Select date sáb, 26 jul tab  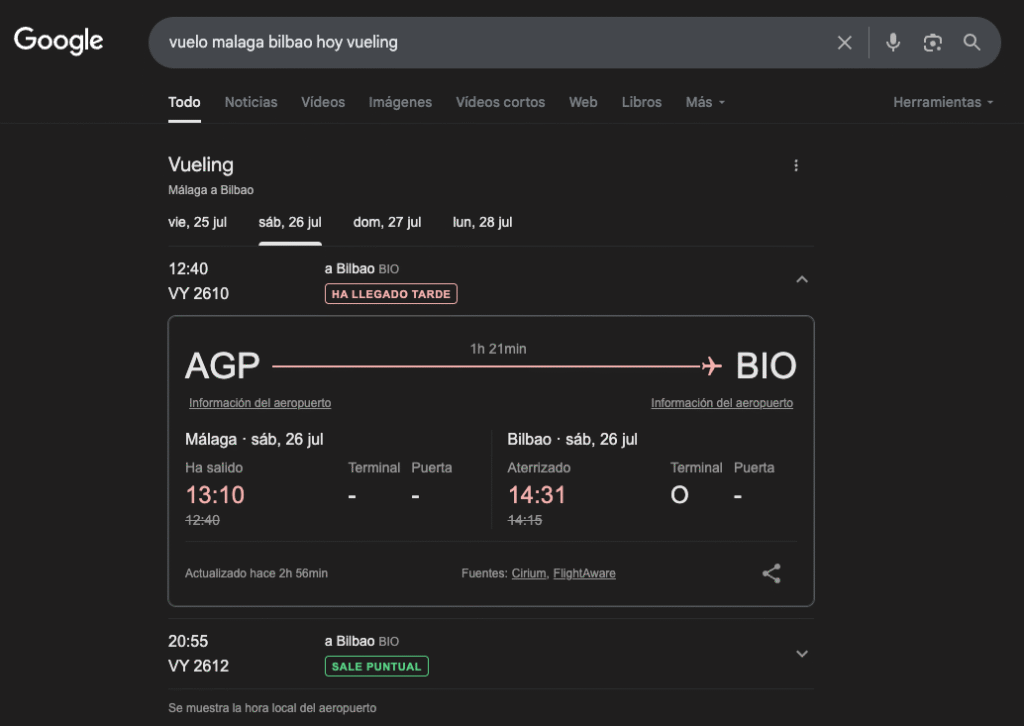tap(290, 223)
